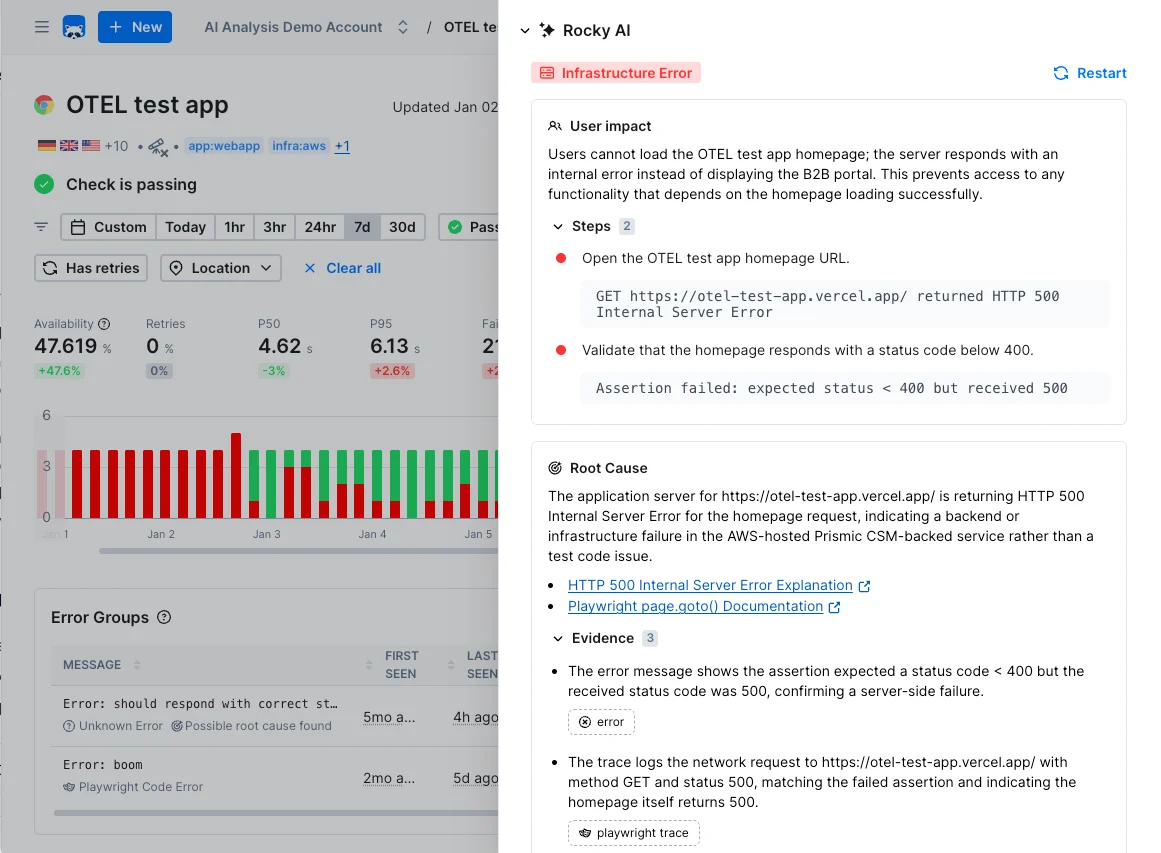The height and width of the screenshot is (853, 1161).
Task: Open the hamburger navigation menu
Action: click(x=41, y=27)
